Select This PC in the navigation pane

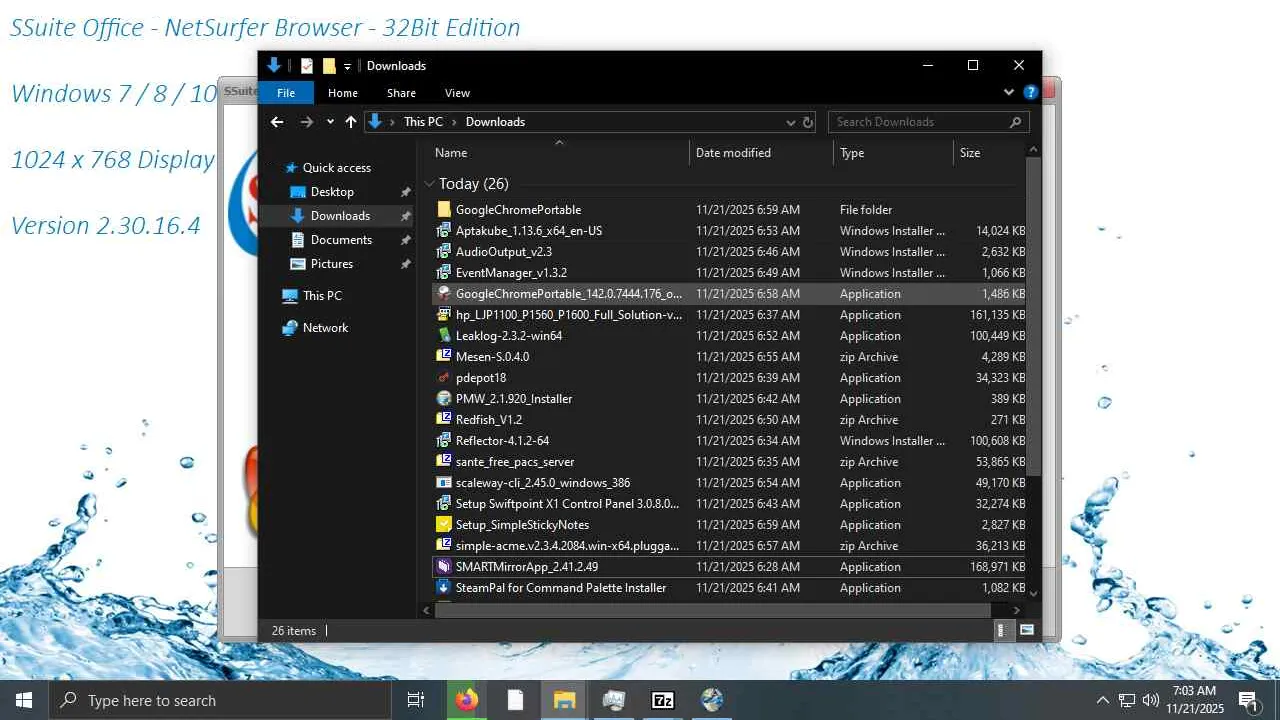tap(322, 296)
